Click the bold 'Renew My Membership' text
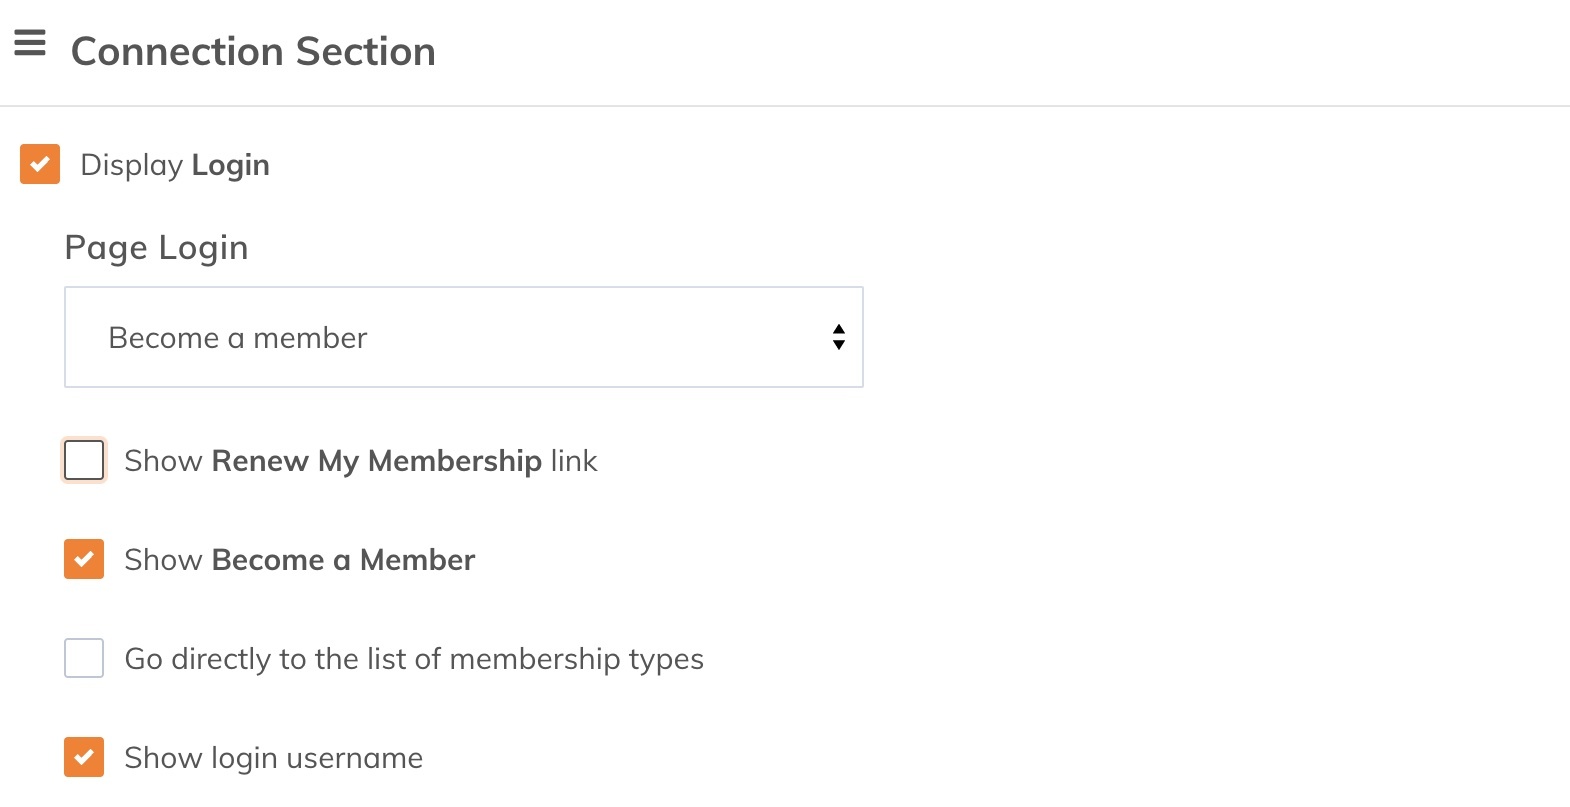The height and width of the screenshot is (807, 1570). (376, 461)
